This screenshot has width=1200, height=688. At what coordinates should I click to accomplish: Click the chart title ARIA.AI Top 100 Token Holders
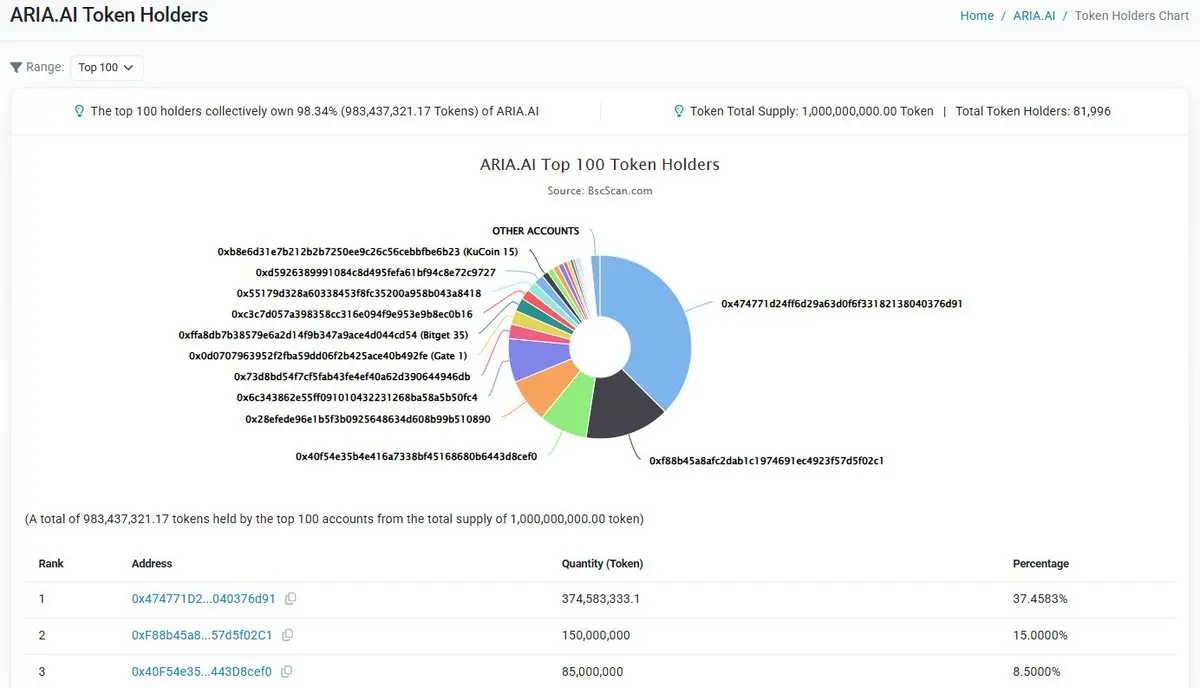pyautogui.click(x=600, y=164)
